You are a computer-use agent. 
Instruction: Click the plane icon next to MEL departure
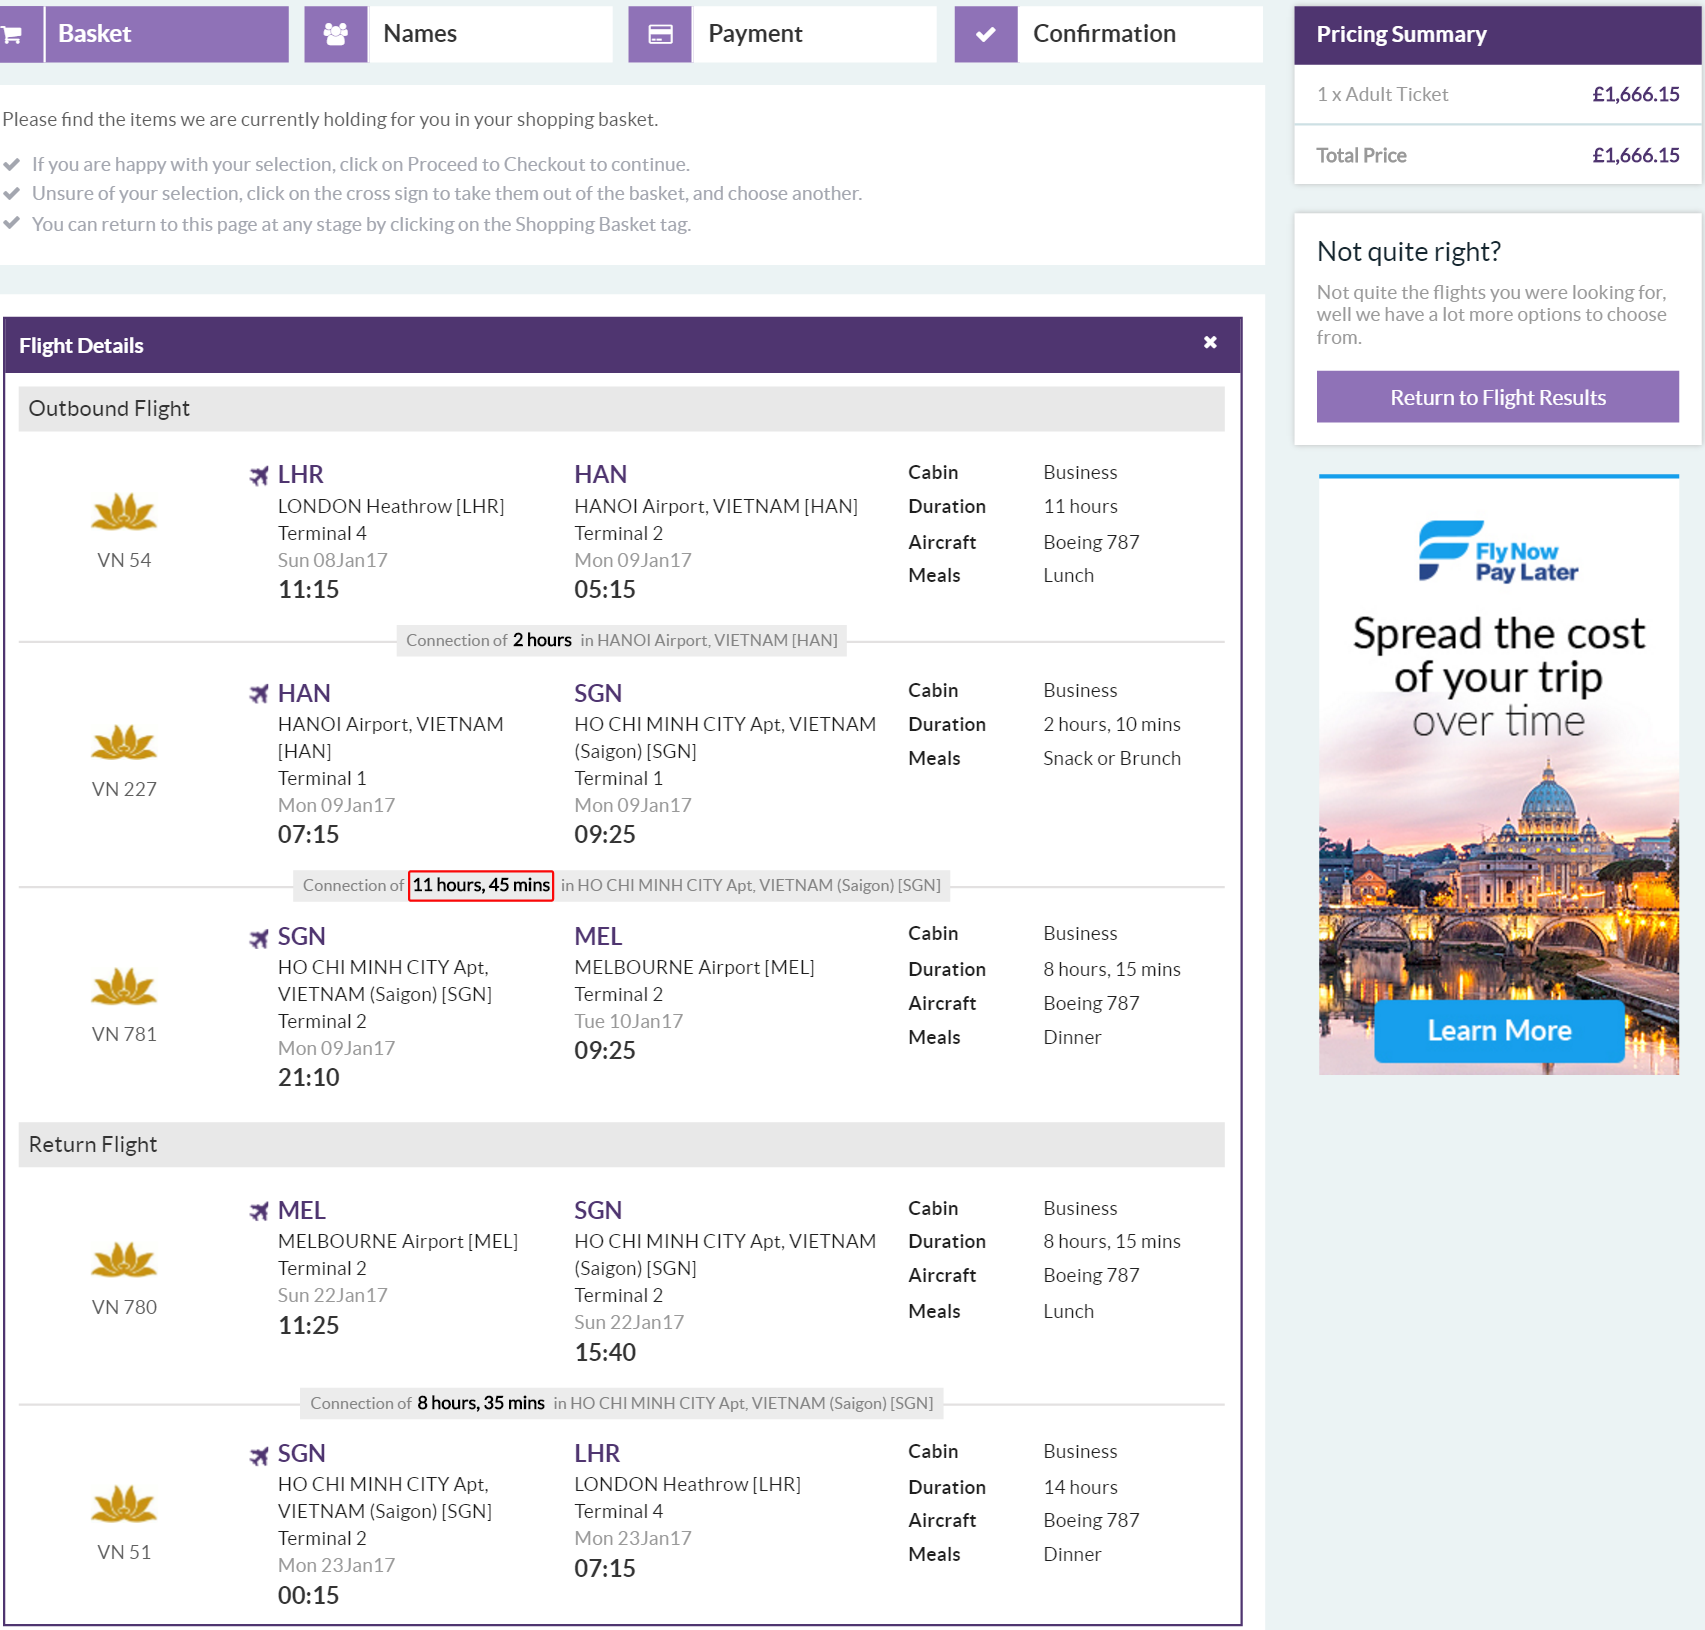point(259,1211)
